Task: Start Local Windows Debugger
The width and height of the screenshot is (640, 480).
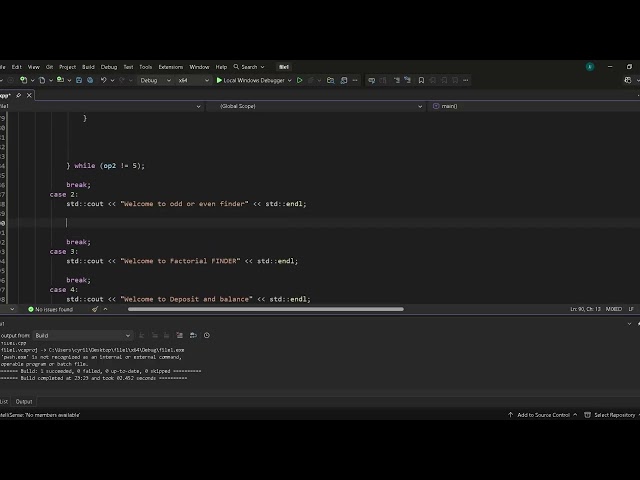Action: point(250,80)
